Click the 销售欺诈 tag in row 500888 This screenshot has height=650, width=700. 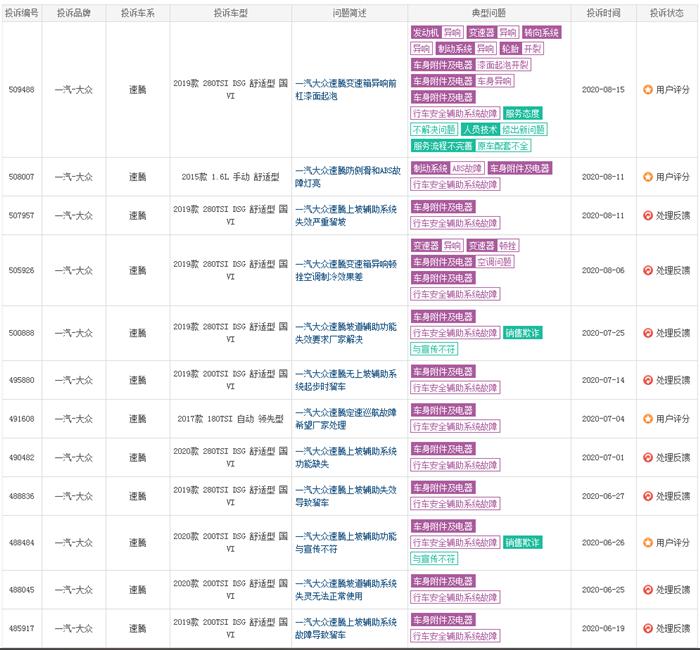coord(522,333)
